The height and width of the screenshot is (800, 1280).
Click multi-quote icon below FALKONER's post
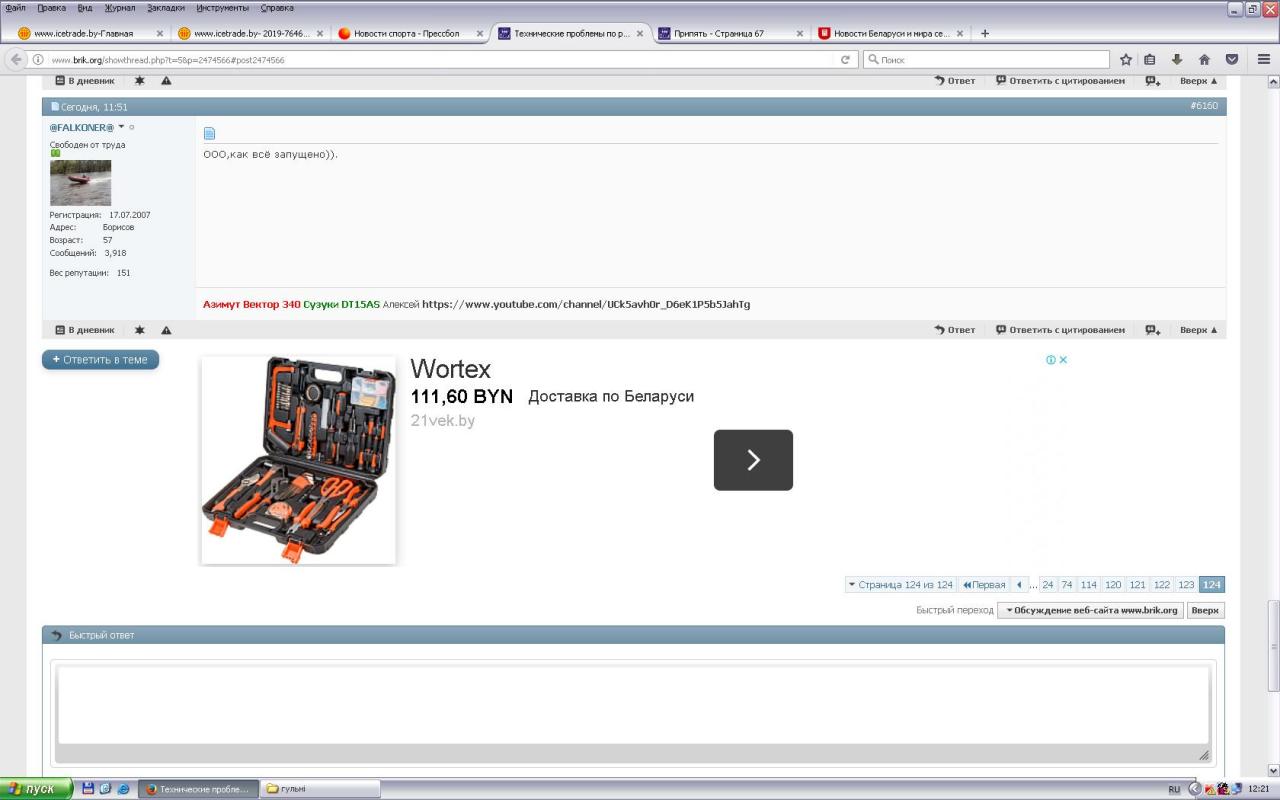[x=1152, y=330]
